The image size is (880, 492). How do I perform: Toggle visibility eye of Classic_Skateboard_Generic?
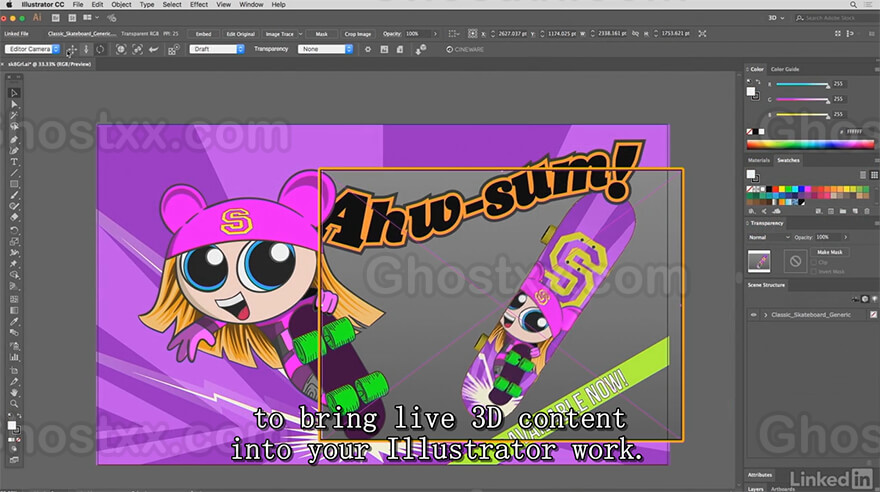(x=754, y=315)
